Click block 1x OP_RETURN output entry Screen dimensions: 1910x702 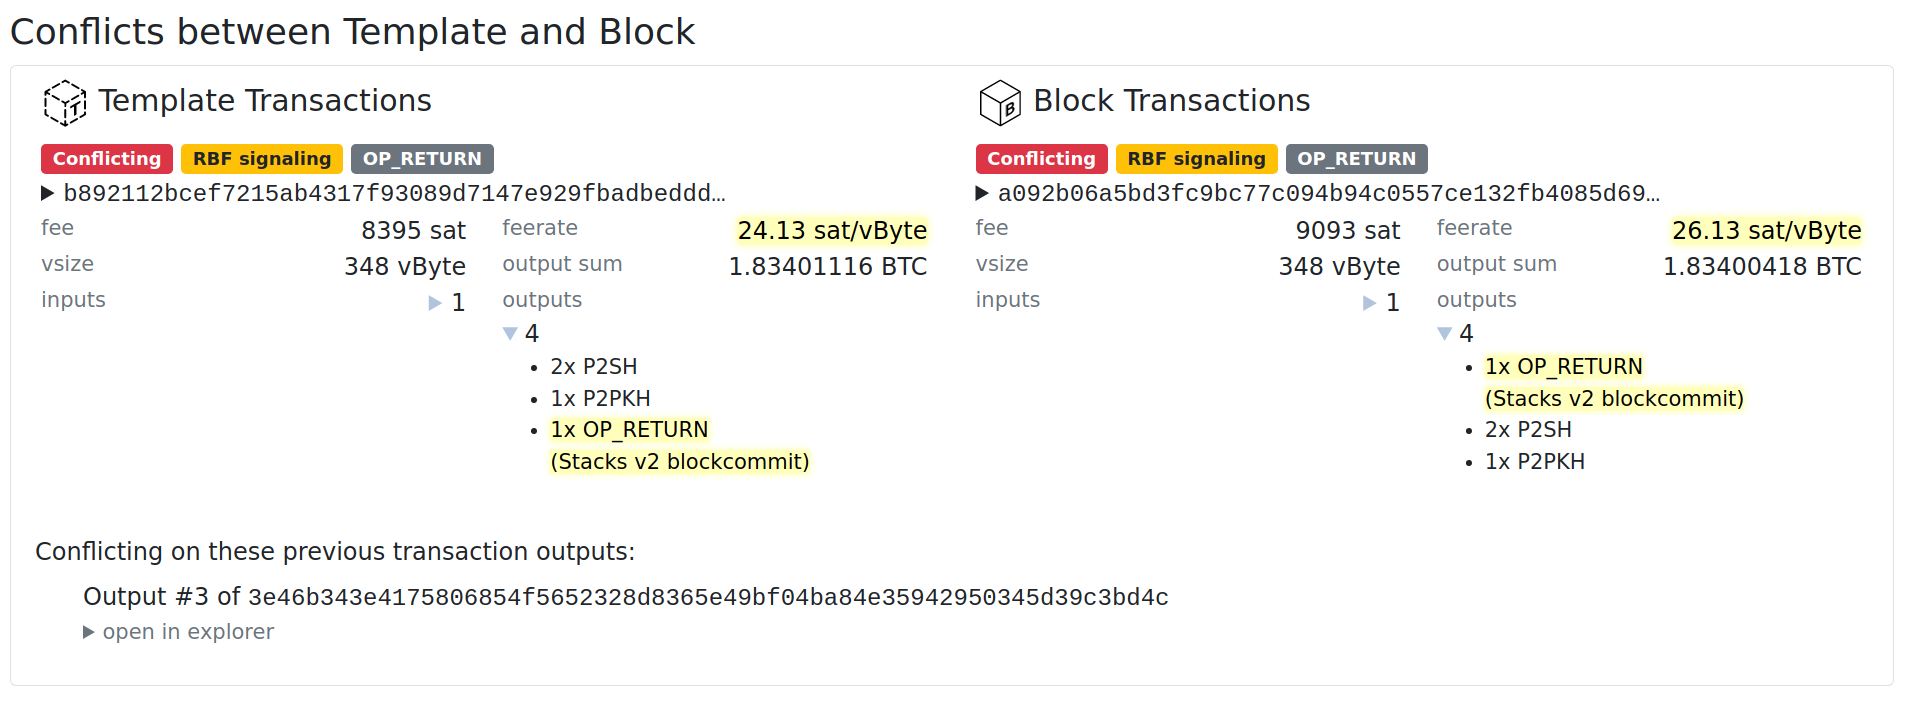click(1564, 367)
